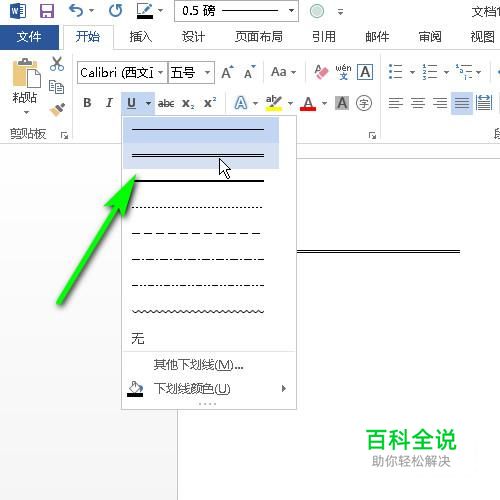Viewport: 500px width, 500px height.
Task: Apply red font color
Action: (308, 103)
